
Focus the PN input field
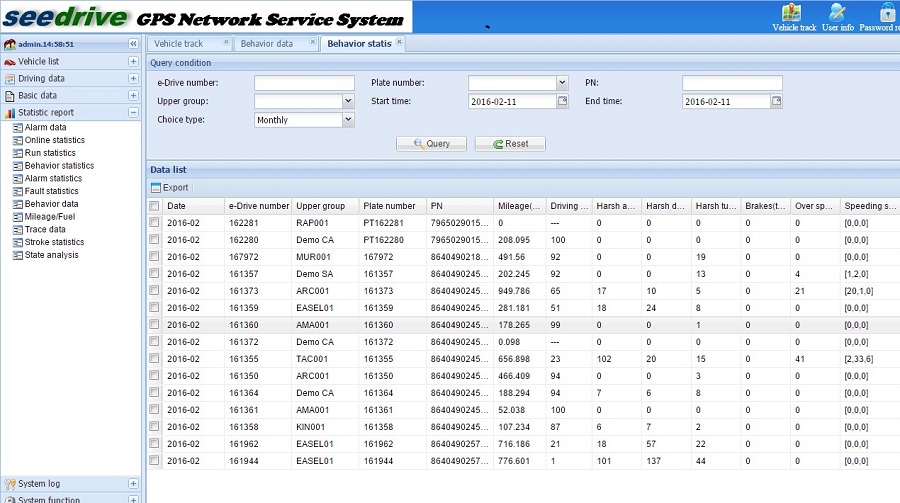pos(732,83)
